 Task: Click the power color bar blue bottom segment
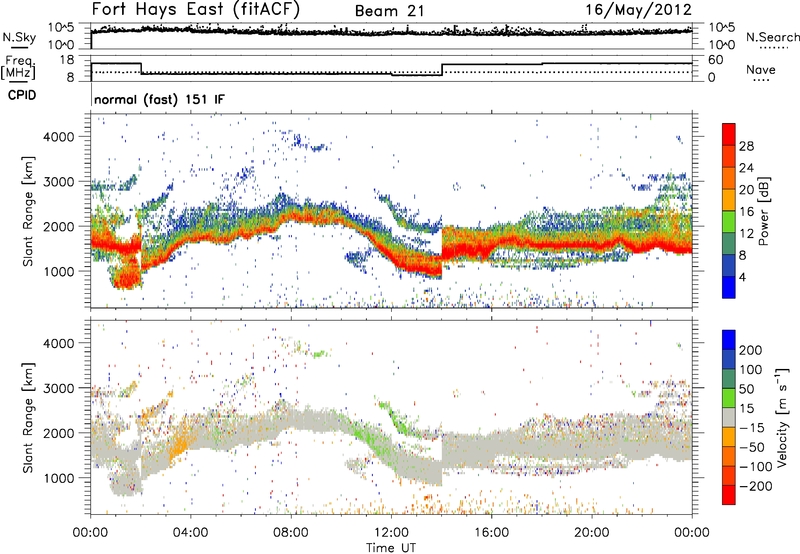pyautogui.click(x=729, y=287)
